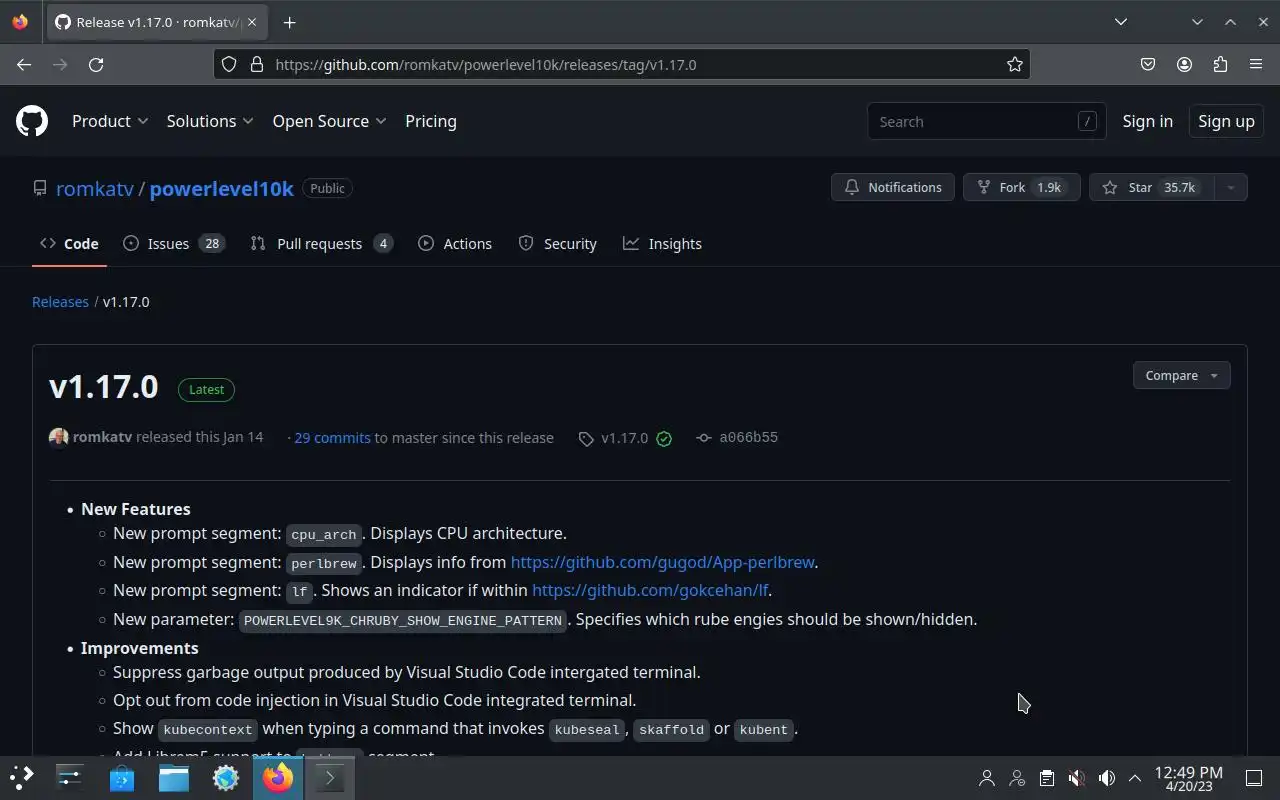1280x800 pixels.
Task: Open the Firefox account icon
Action: tap(1184, 64)
